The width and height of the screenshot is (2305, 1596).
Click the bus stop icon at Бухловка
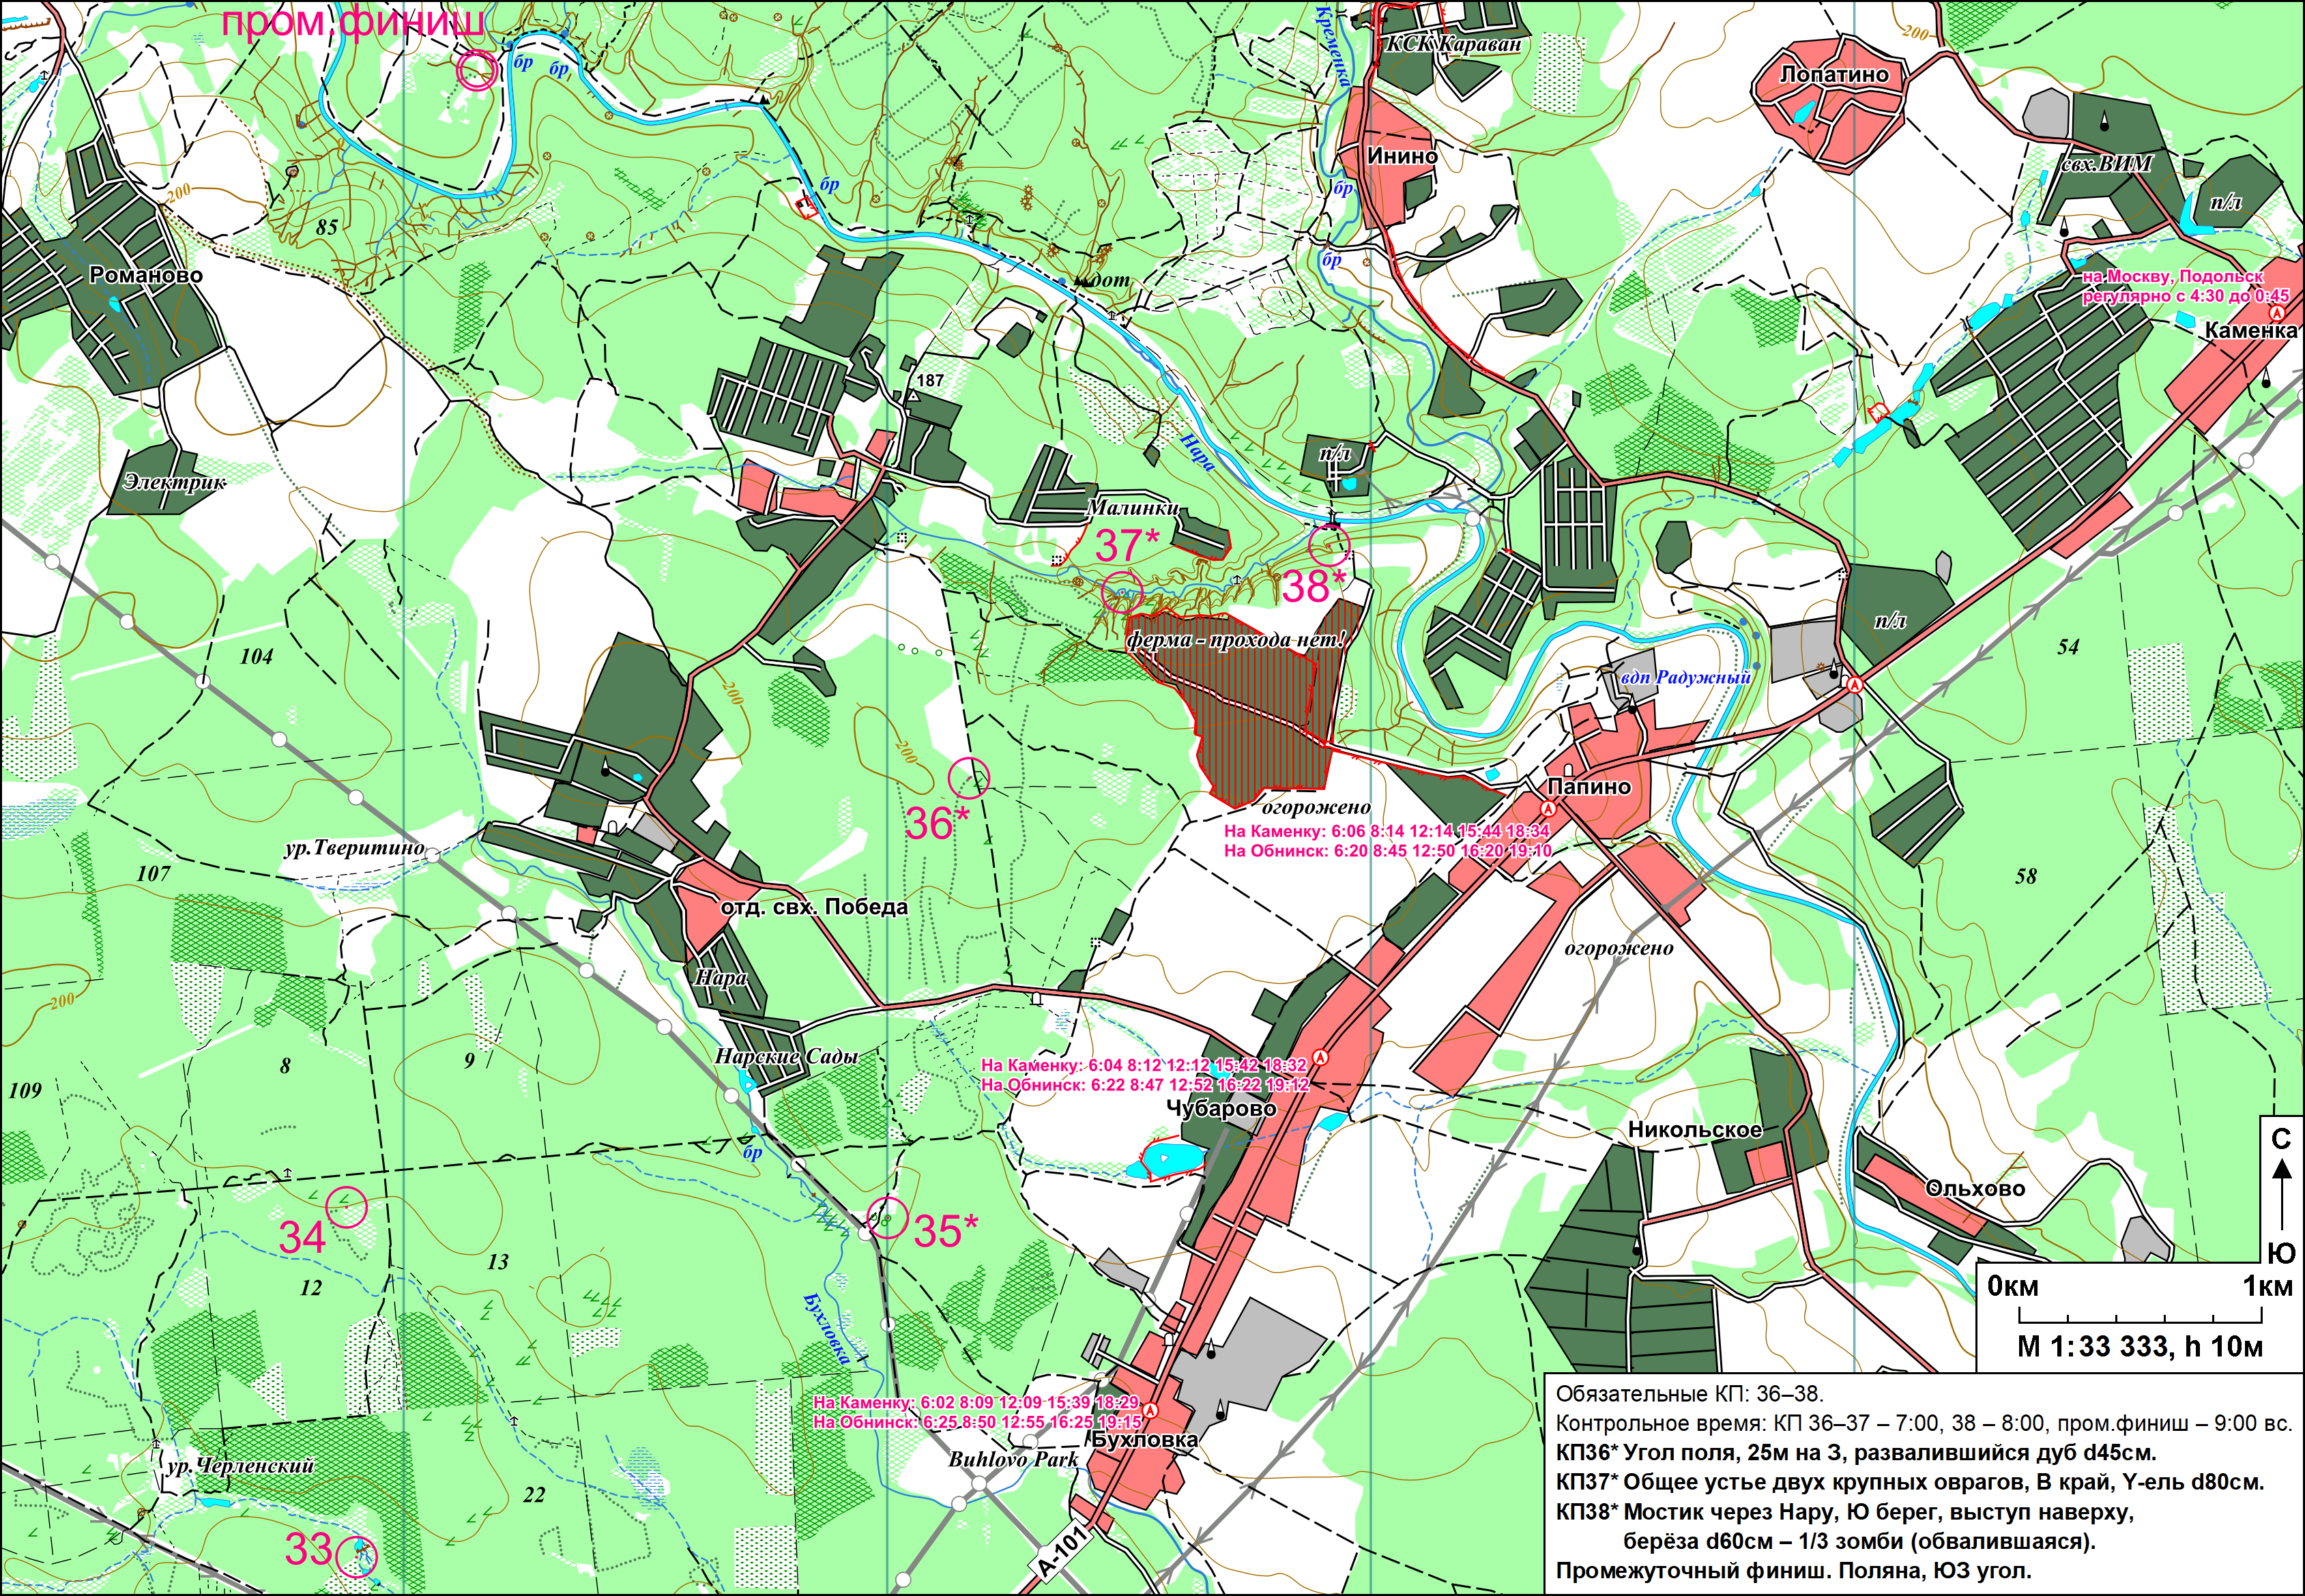pos(1150,1411)
